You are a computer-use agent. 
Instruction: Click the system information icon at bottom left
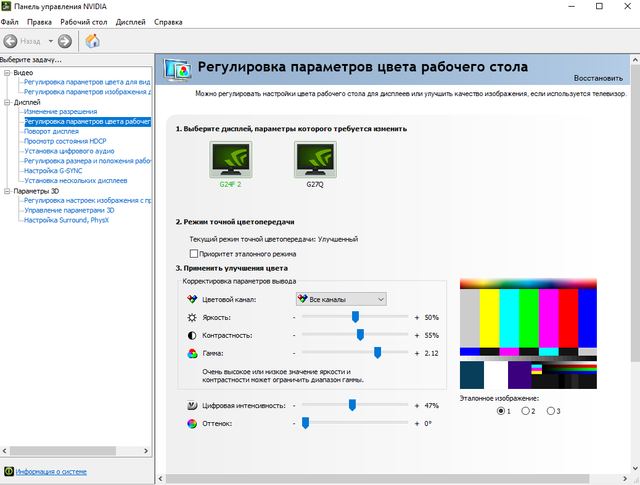click(x=9, y=472)
